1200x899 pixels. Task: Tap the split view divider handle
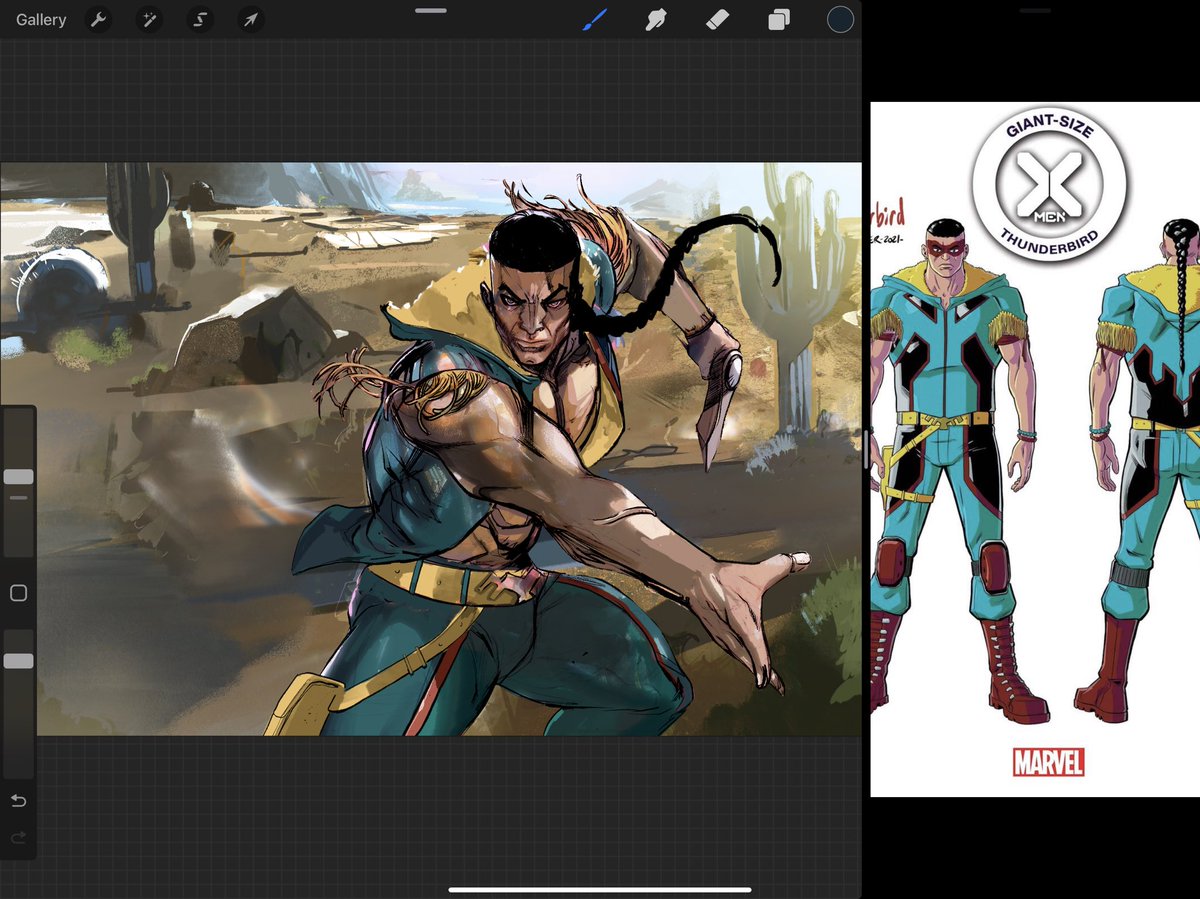pos(865,449)
